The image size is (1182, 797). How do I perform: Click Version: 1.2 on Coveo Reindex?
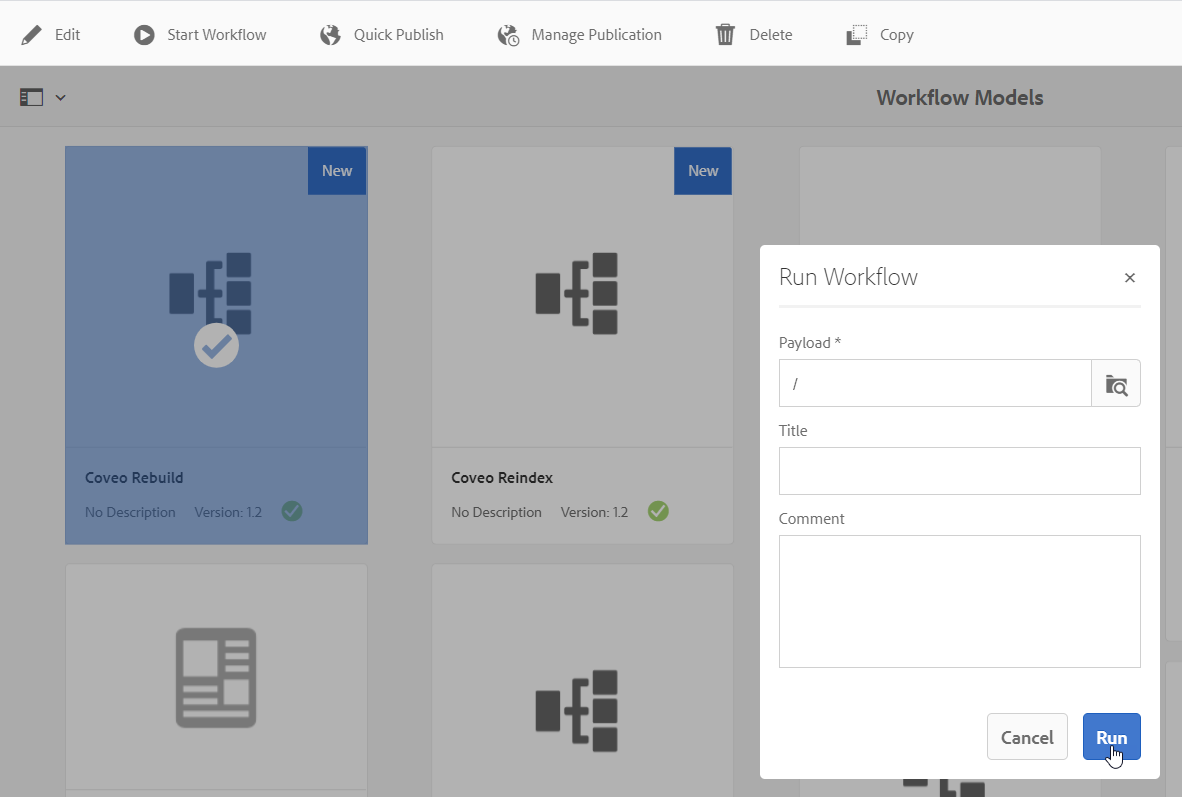pyautogui.click(x=594, y=512)
